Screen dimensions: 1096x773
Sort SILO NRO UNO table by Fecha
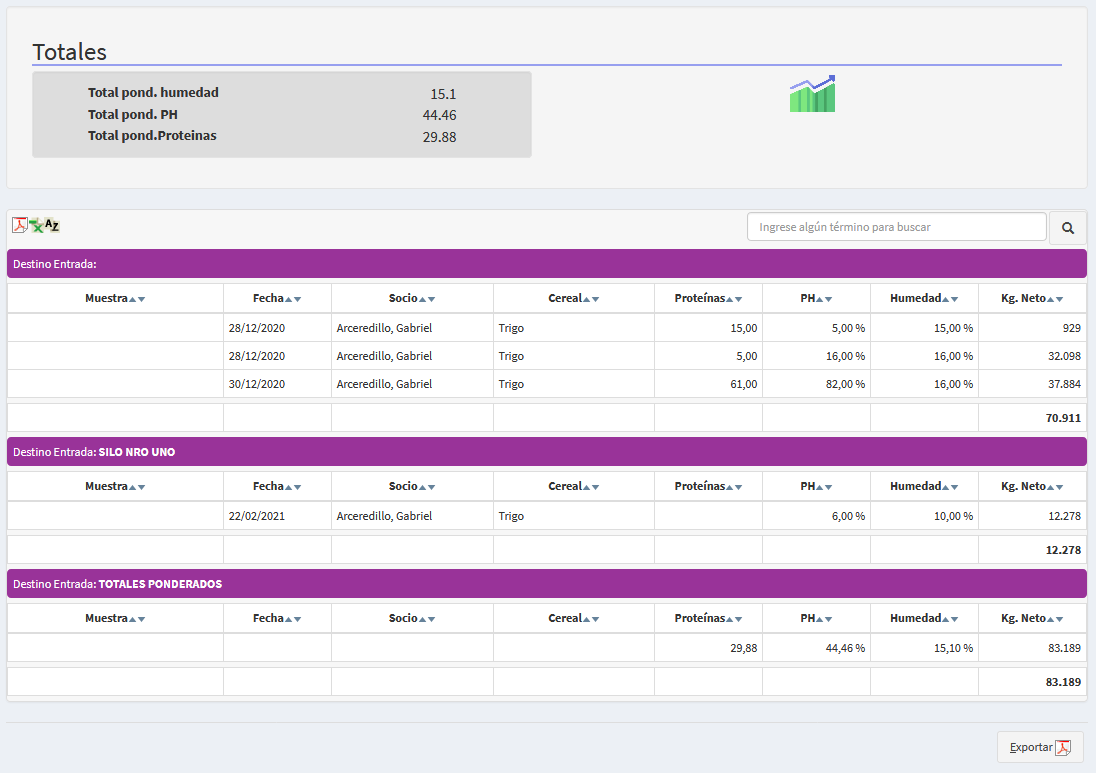coord(276,486)
